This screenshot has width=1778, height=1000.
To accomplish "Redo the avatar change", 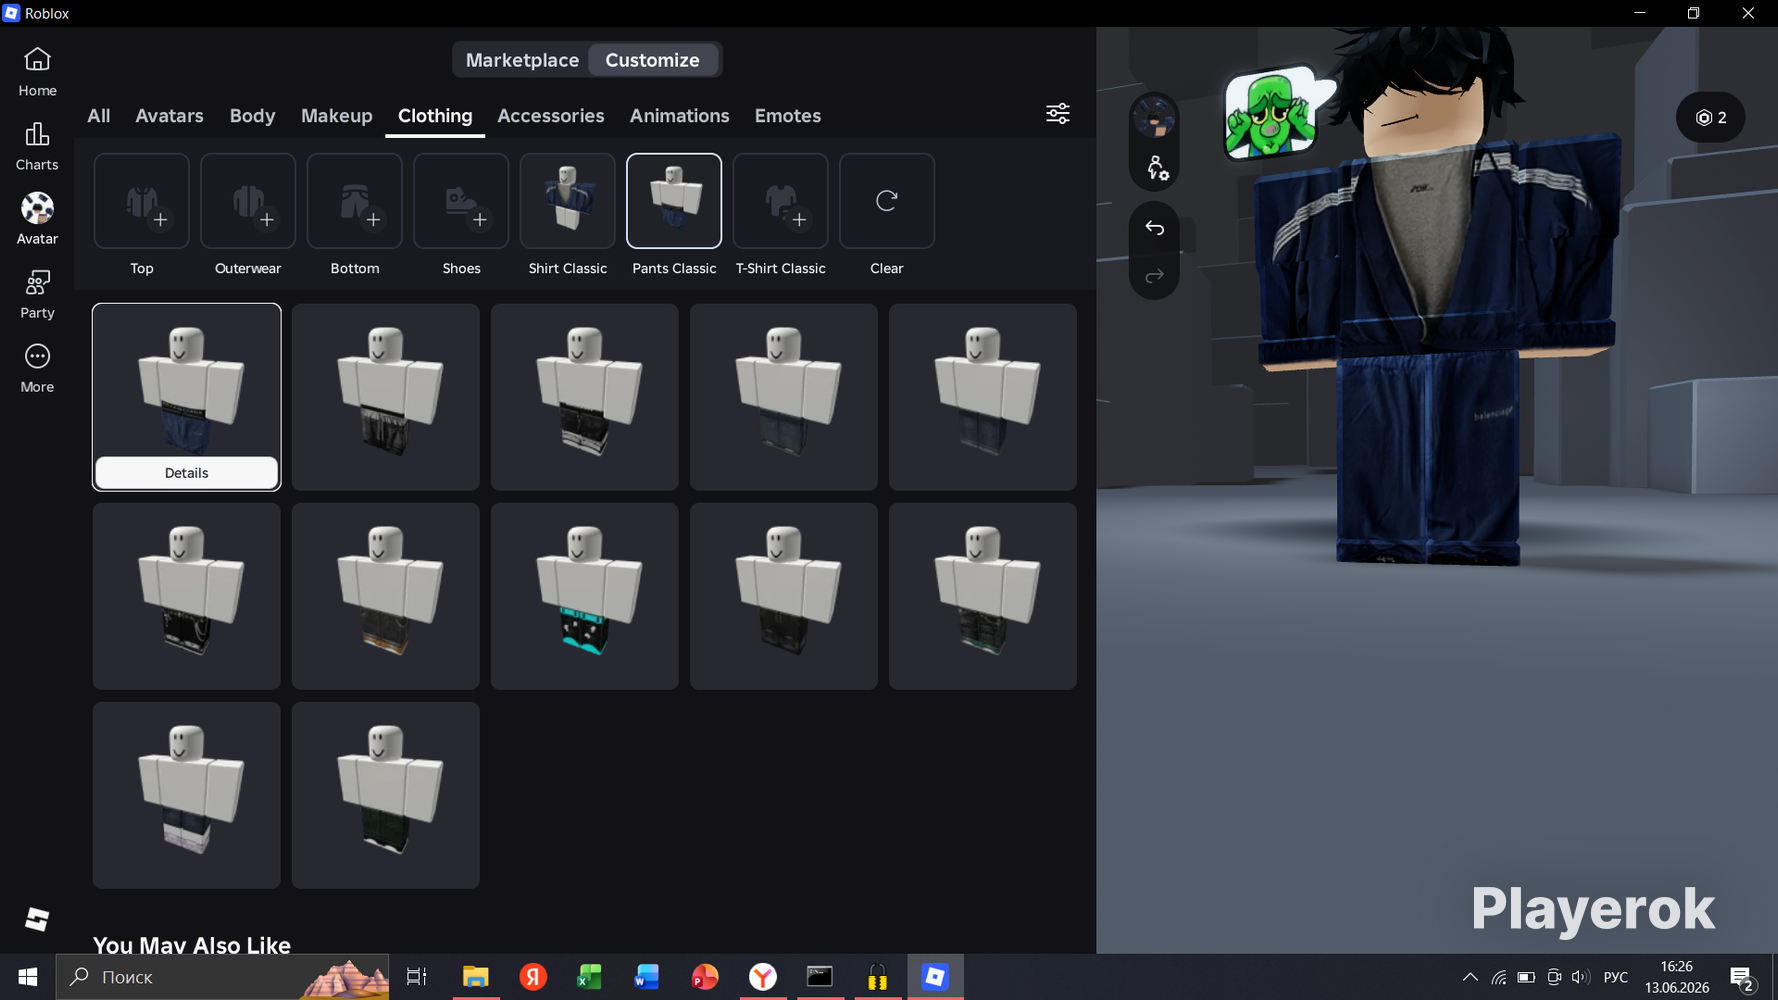I will (x=1154, y=276).
